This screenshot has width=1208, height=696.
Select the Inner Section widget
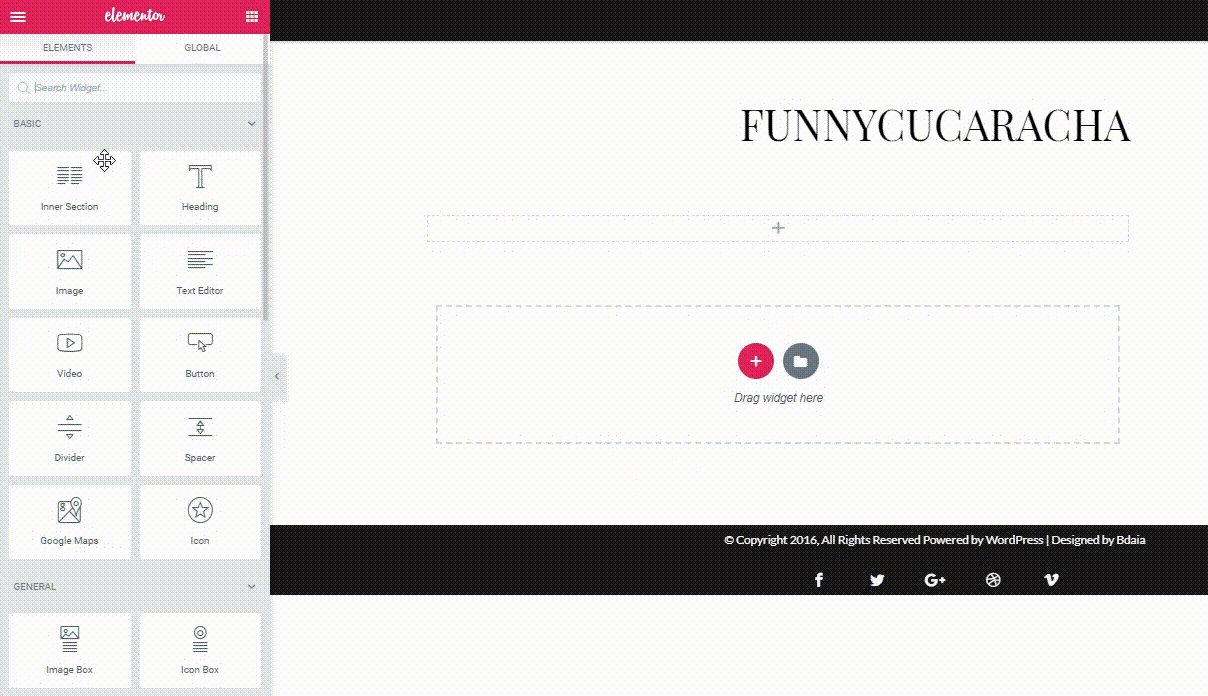click(70, 188)
